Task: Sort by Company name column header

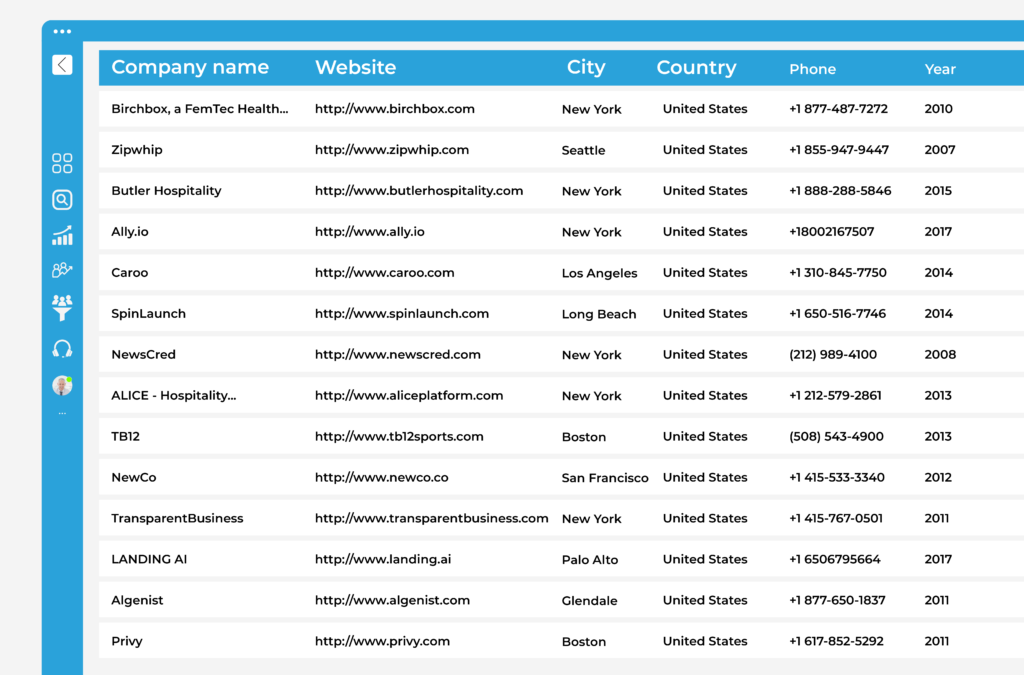Action: [190, 68]
